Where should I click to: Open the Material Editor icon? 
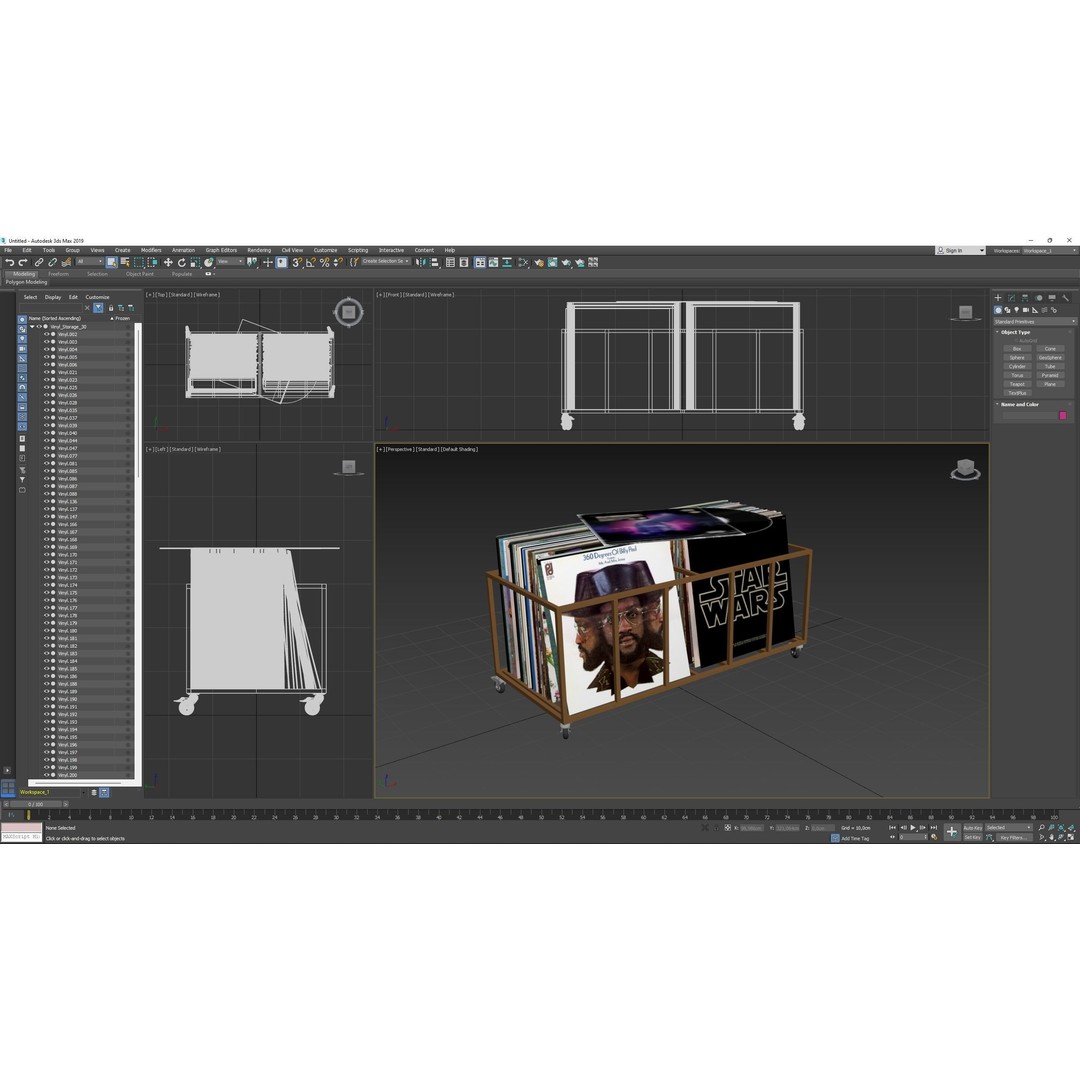tap(523, 262)
